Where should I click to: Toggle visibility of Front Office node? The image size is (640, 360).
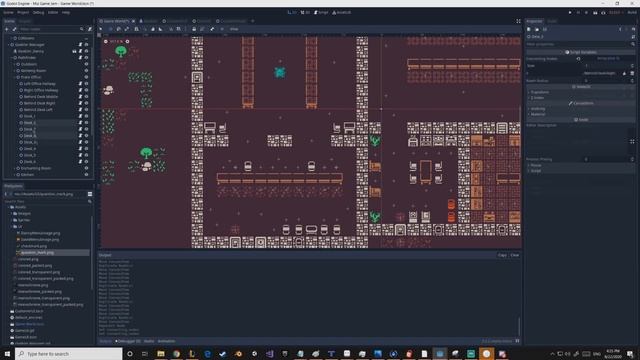tap(86, 77)
